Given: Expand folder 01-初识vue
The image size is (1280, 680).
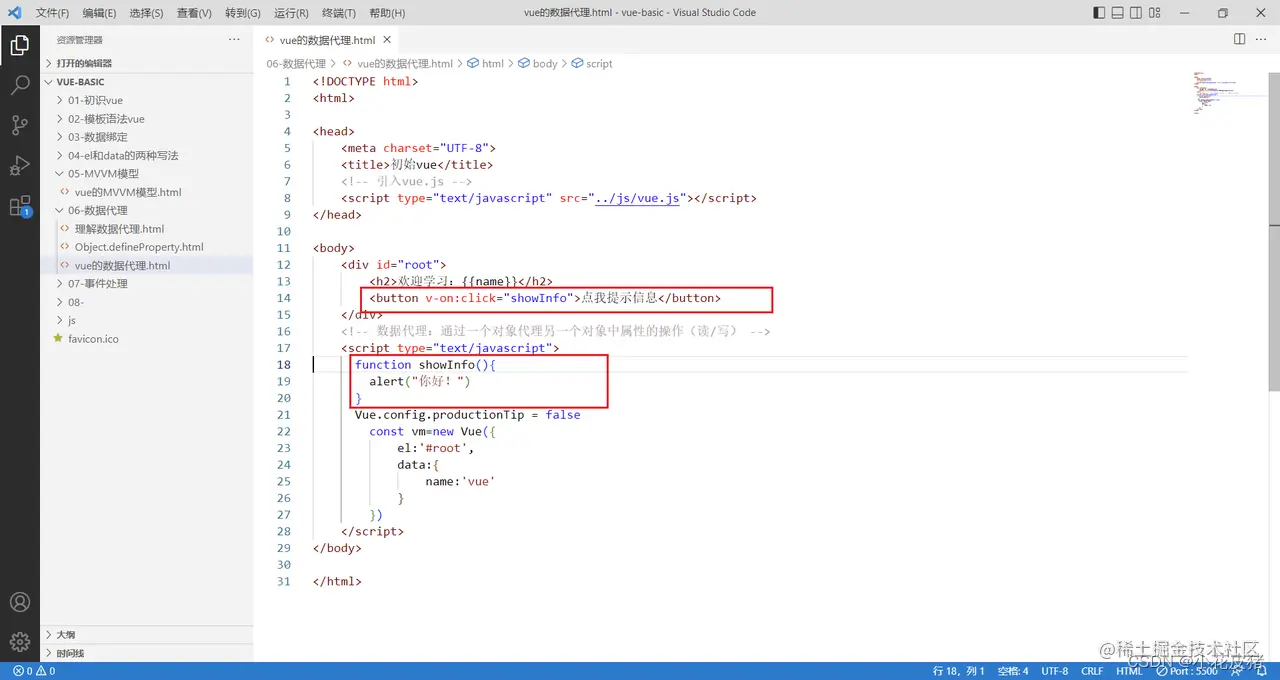Looking at the screenshot, I should pos(146,100).
